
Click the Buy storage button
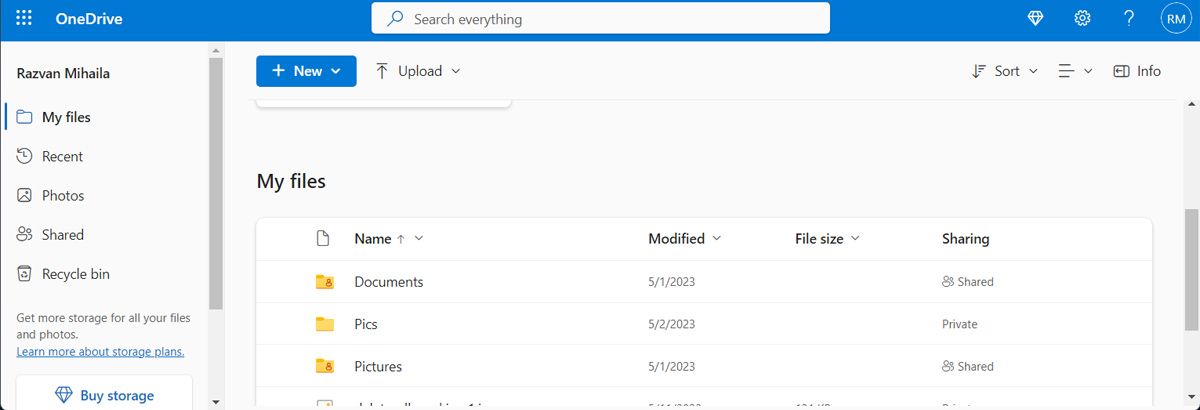click(104, 393)
